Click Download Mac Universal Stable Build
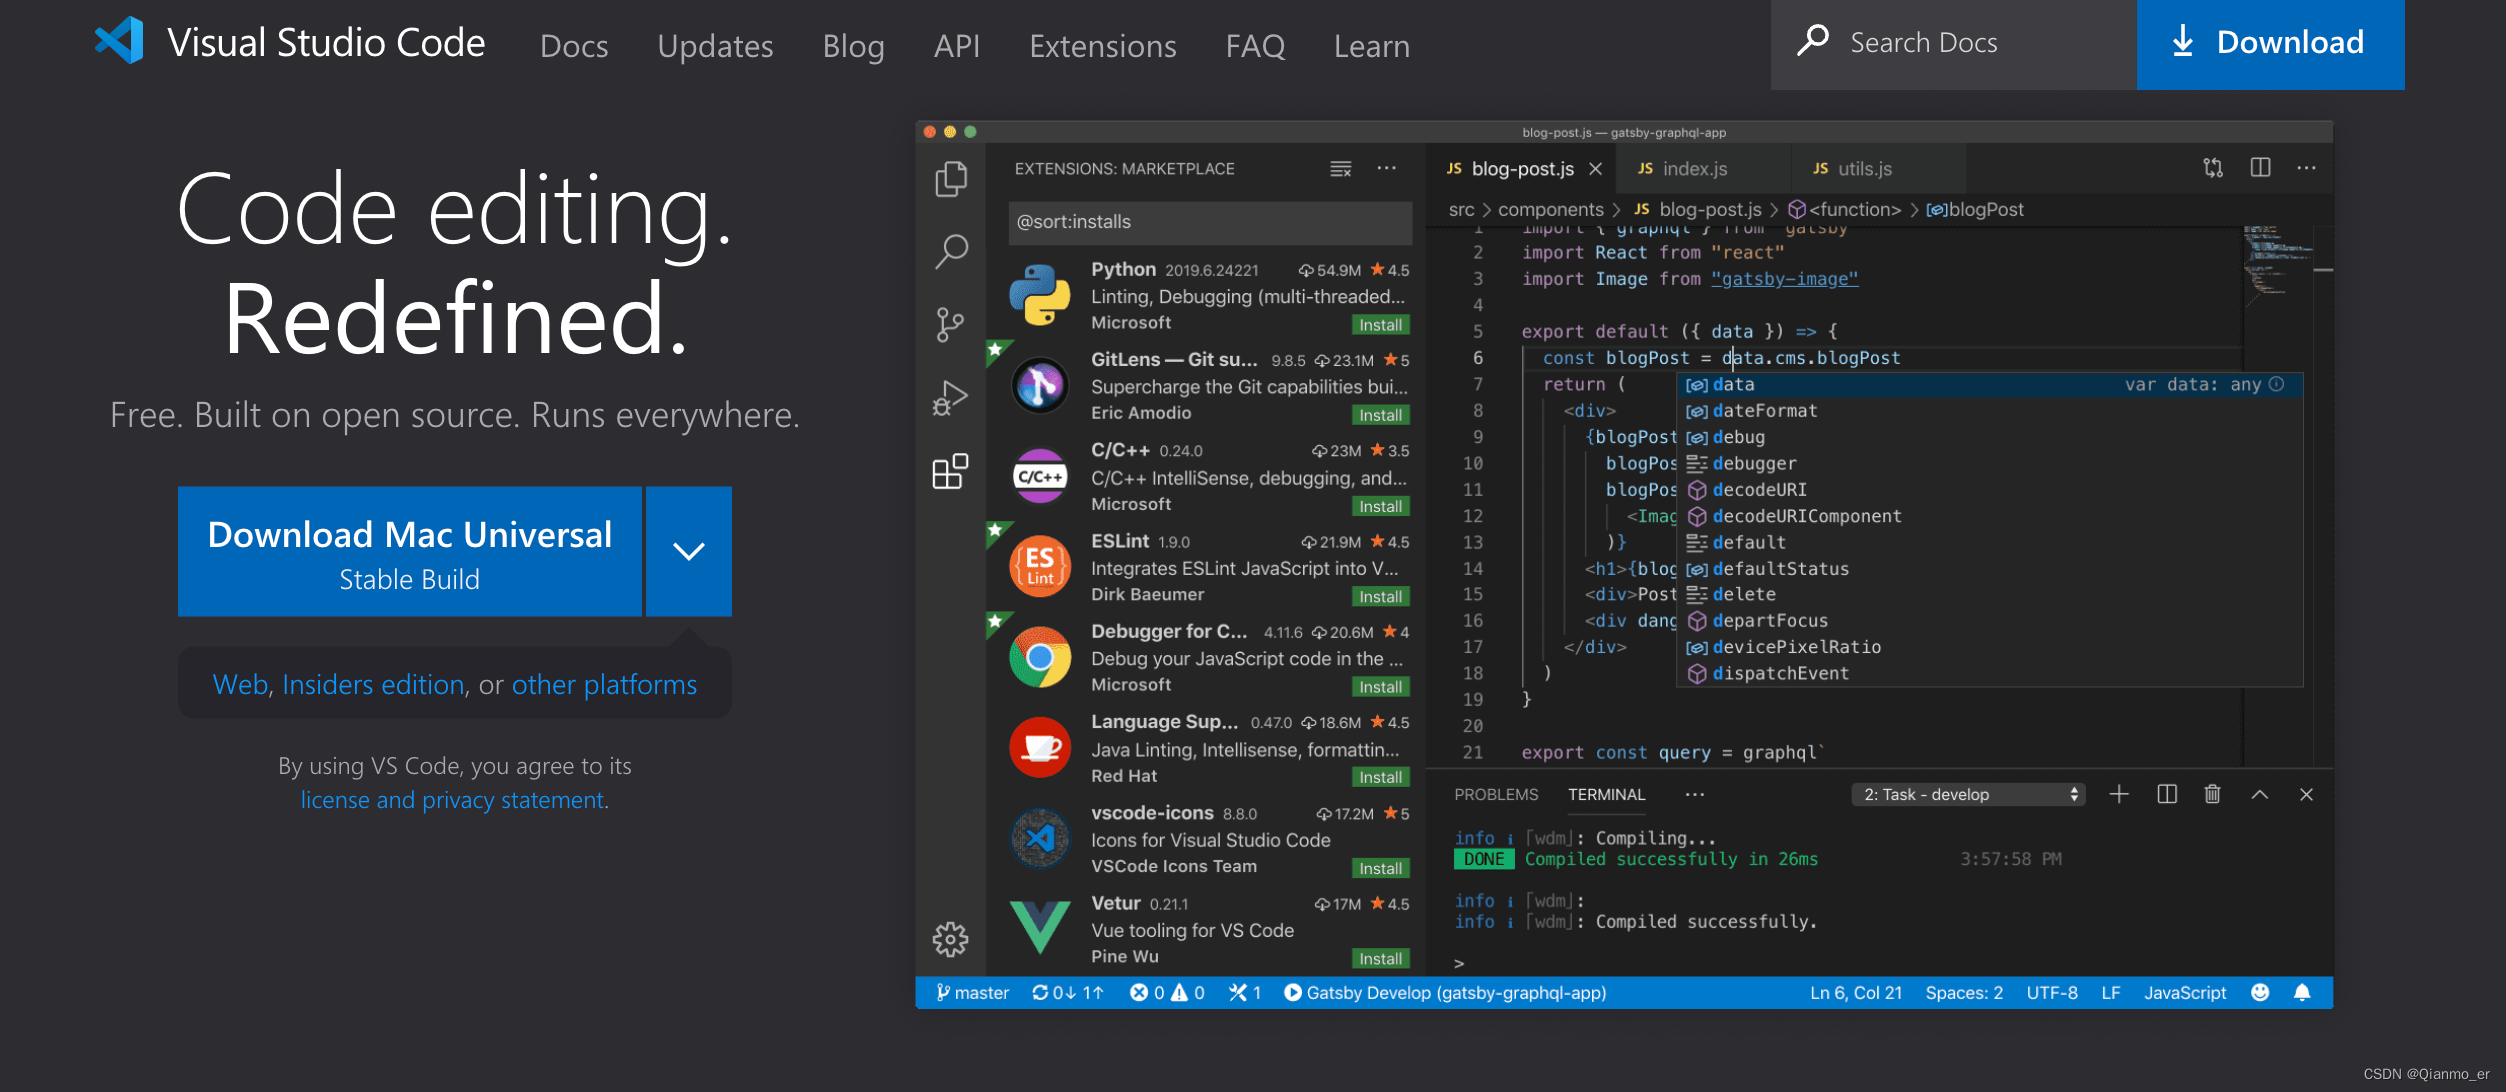The image size is (2506, 1092). [409, 551]
